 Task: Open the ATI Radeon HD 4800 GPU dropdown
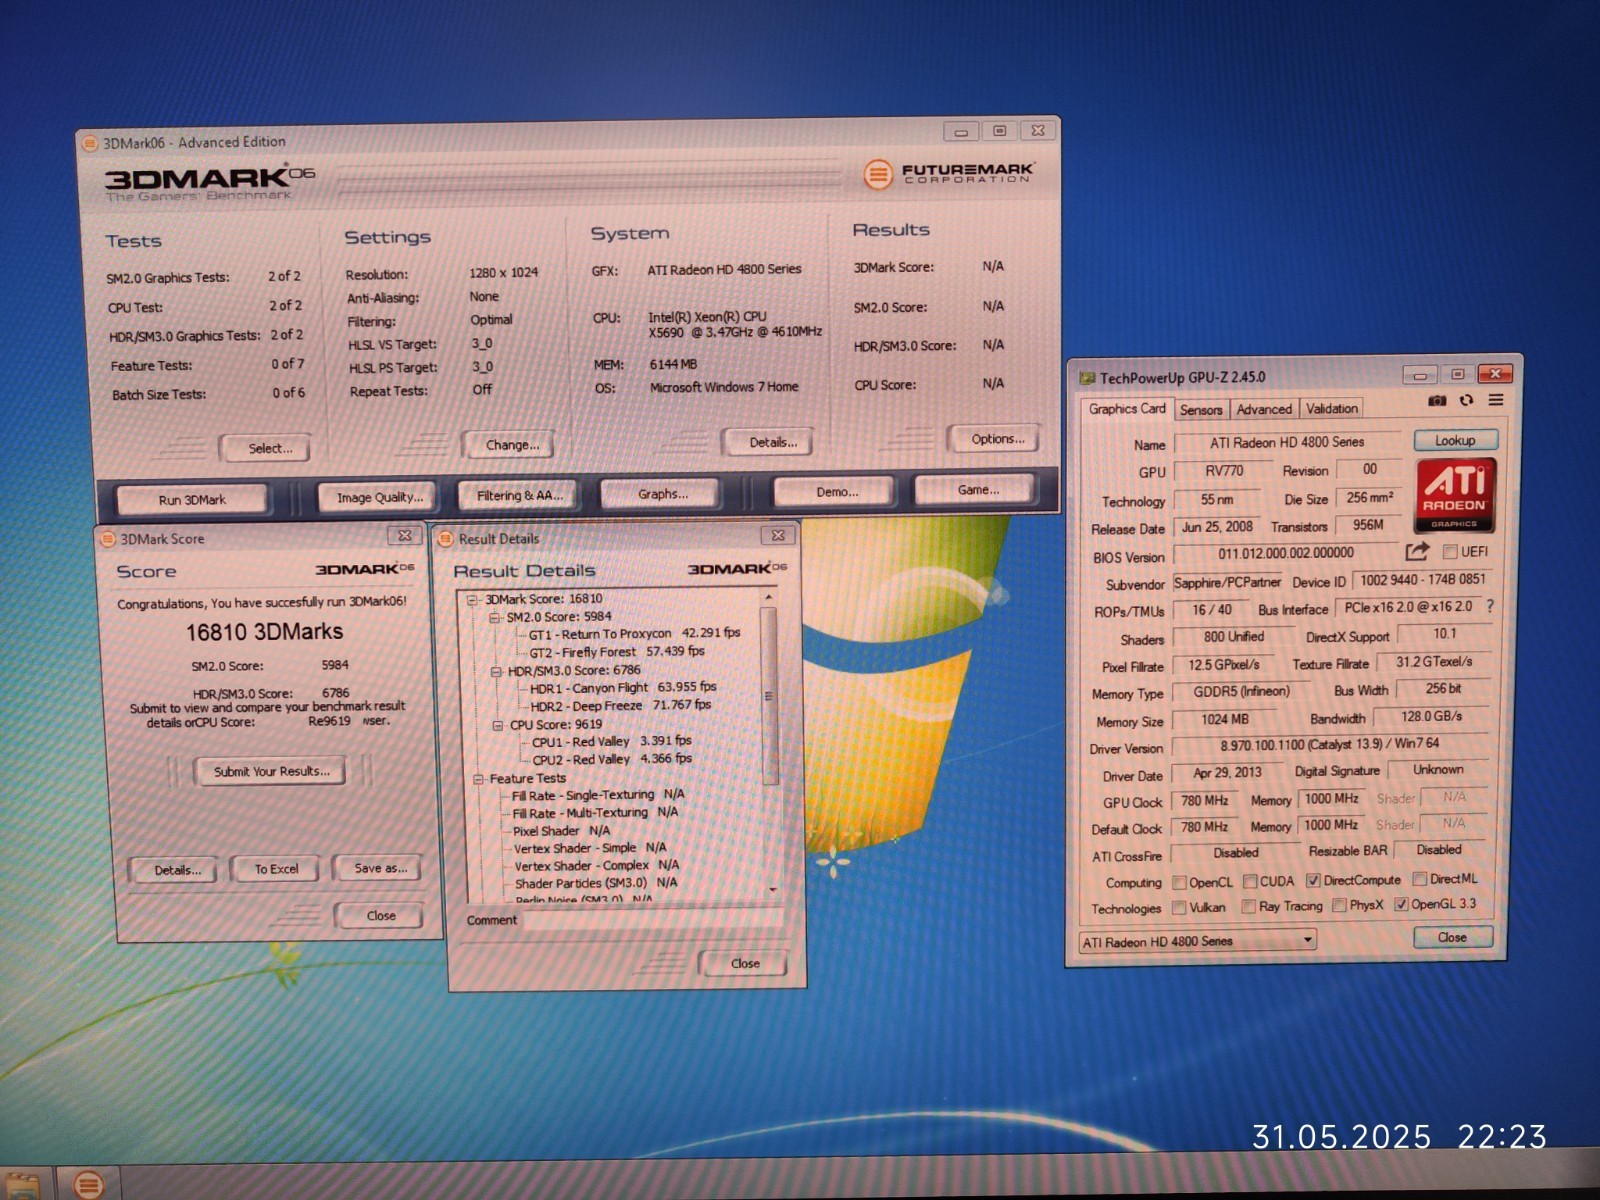pyautogui.click(x=1307, y=940)
